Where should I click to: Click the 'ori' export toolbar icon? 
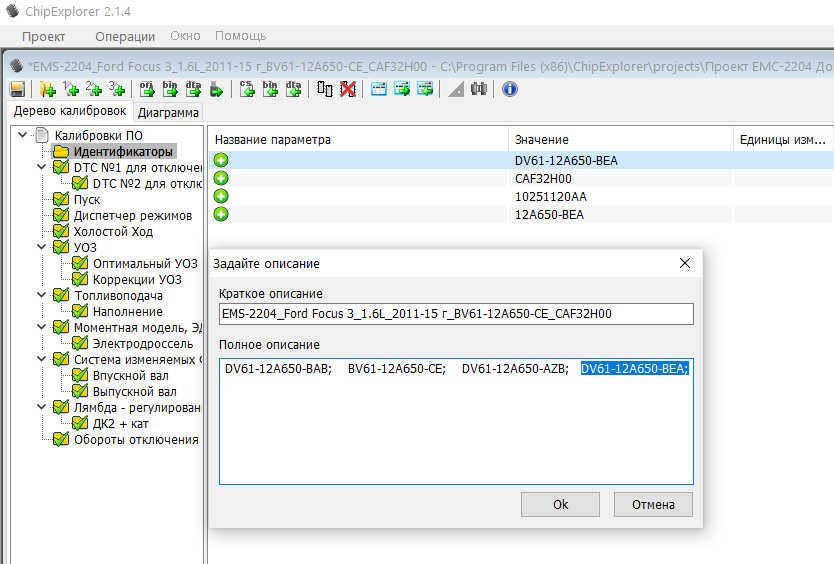coord(147,89)
